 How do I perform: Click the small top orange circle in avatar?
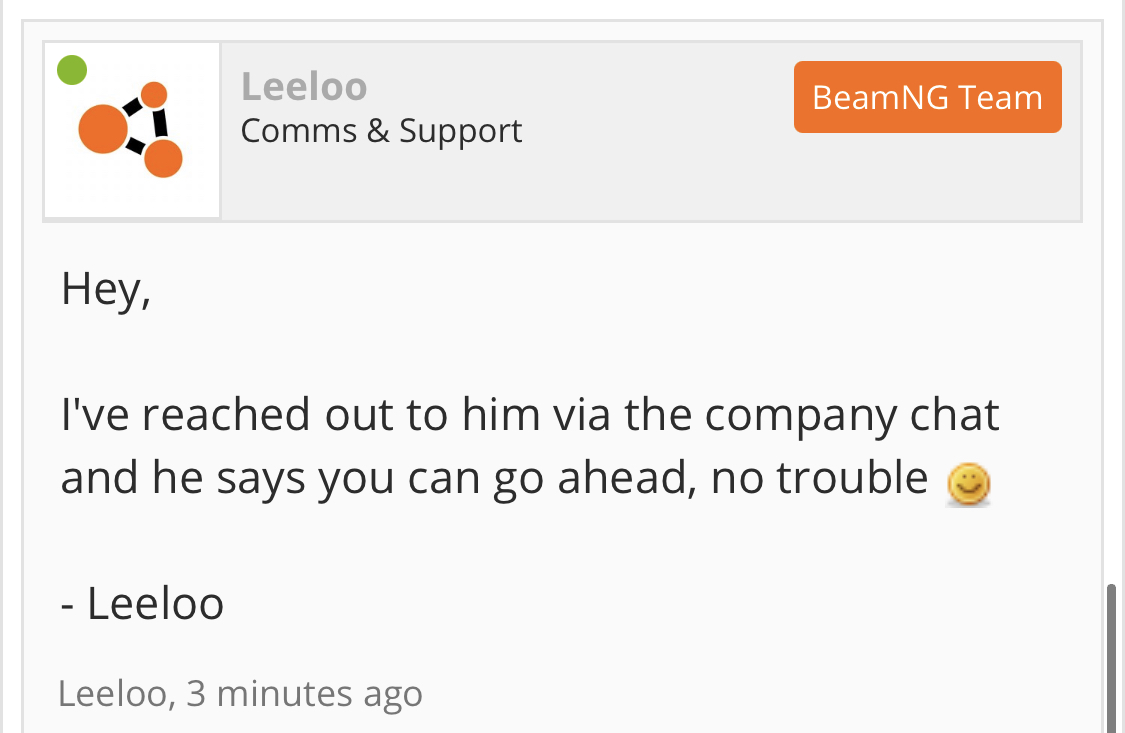point(154,94)
